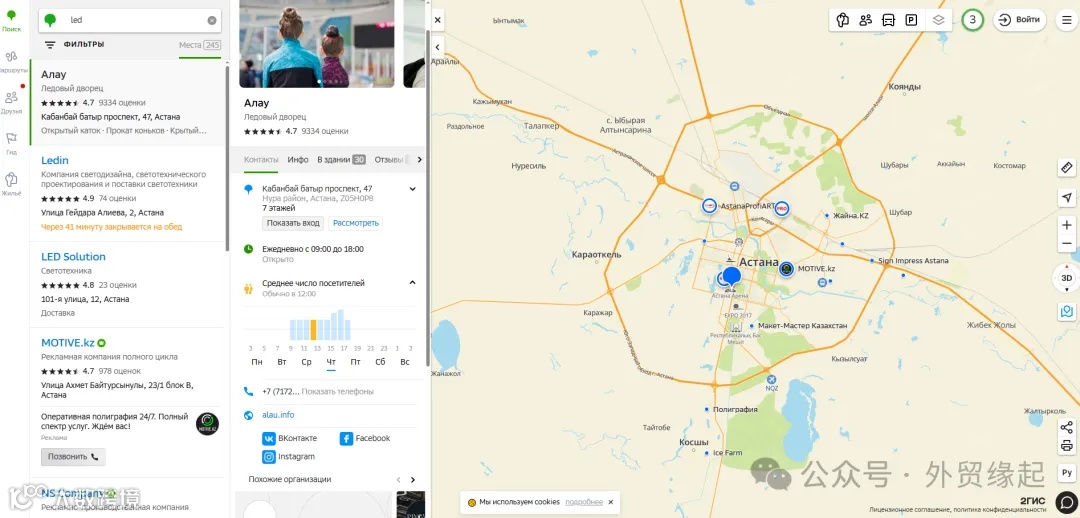The height and width of the screenshot is (518, 1080).
Task: Collapse average visitors chart section
Action: 413,282
